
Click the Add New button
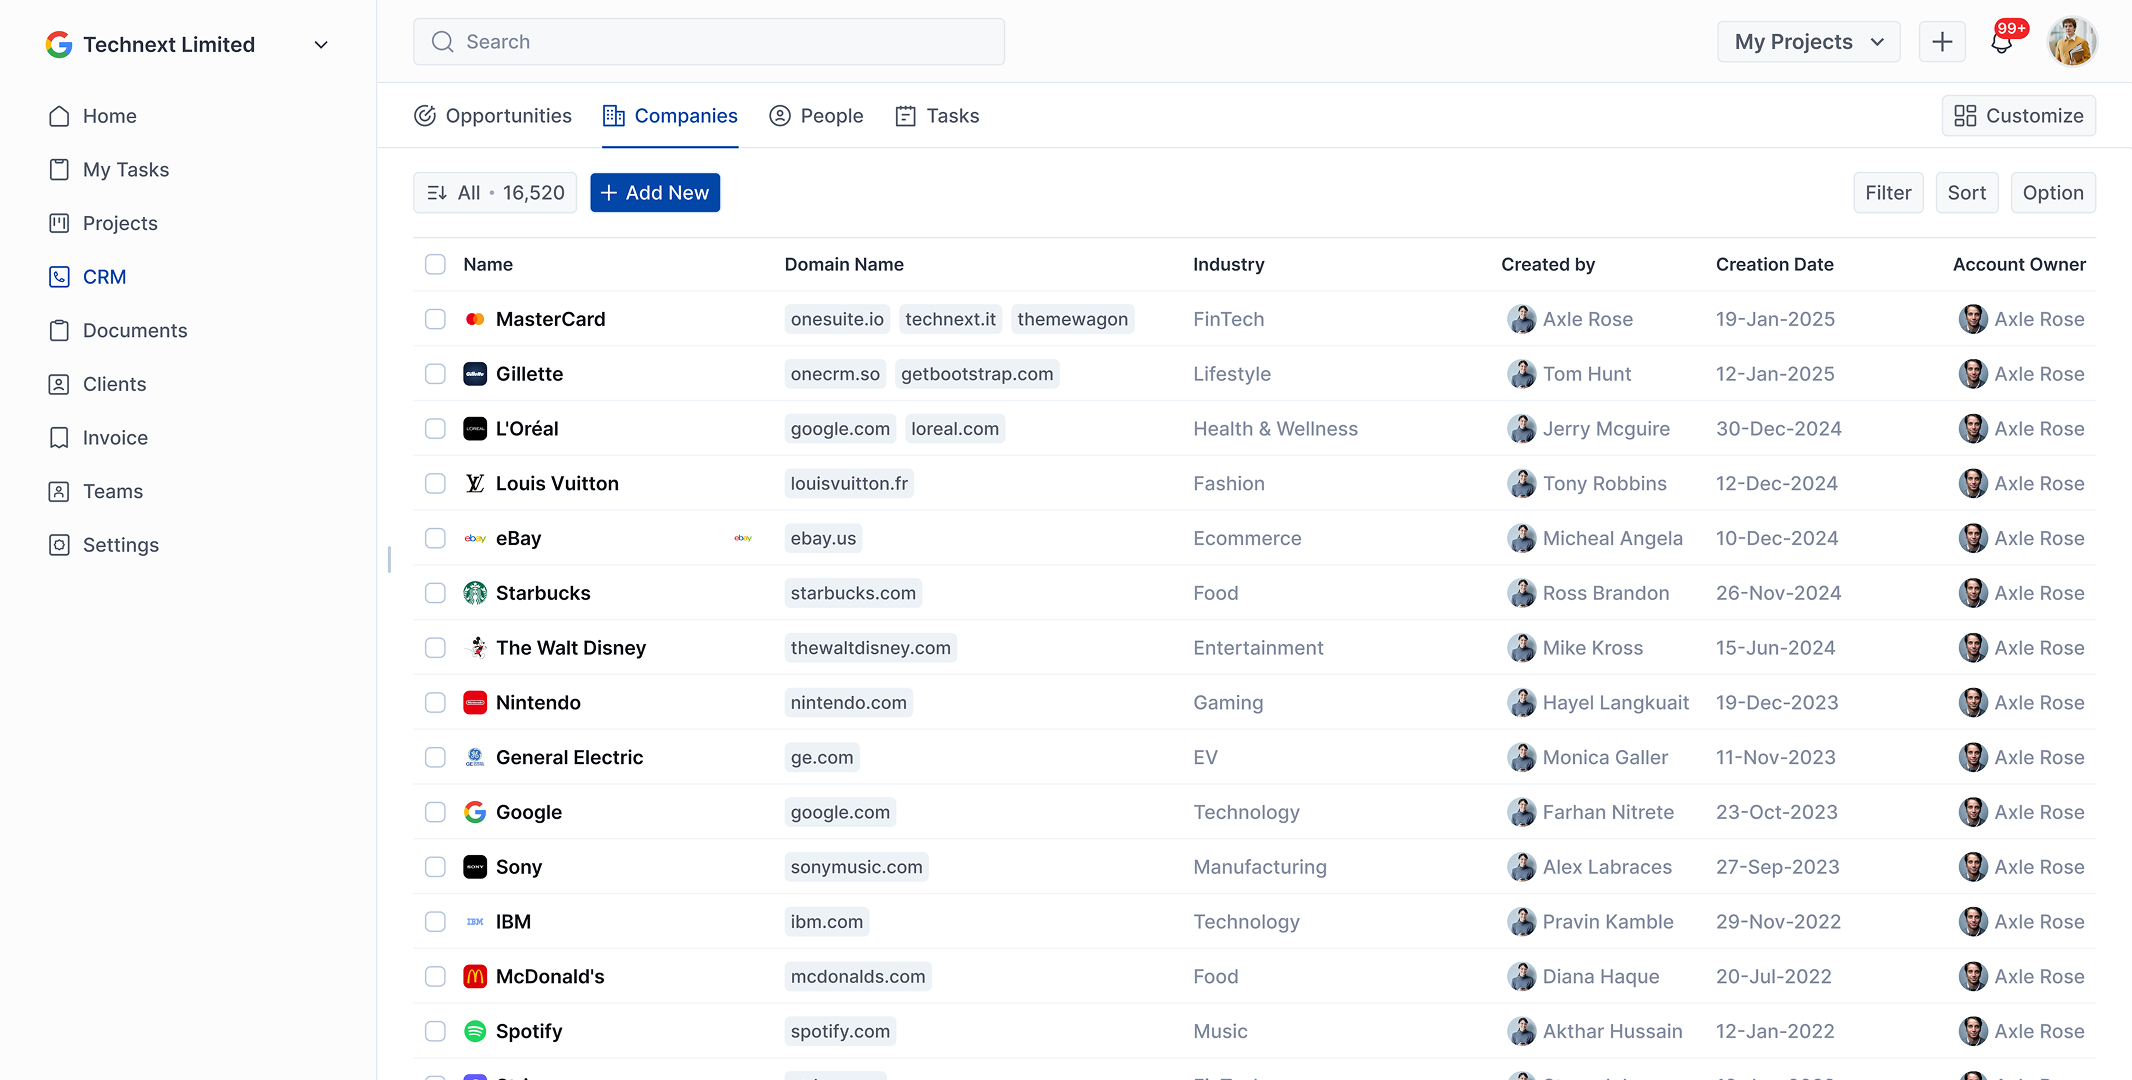[655, 193]
